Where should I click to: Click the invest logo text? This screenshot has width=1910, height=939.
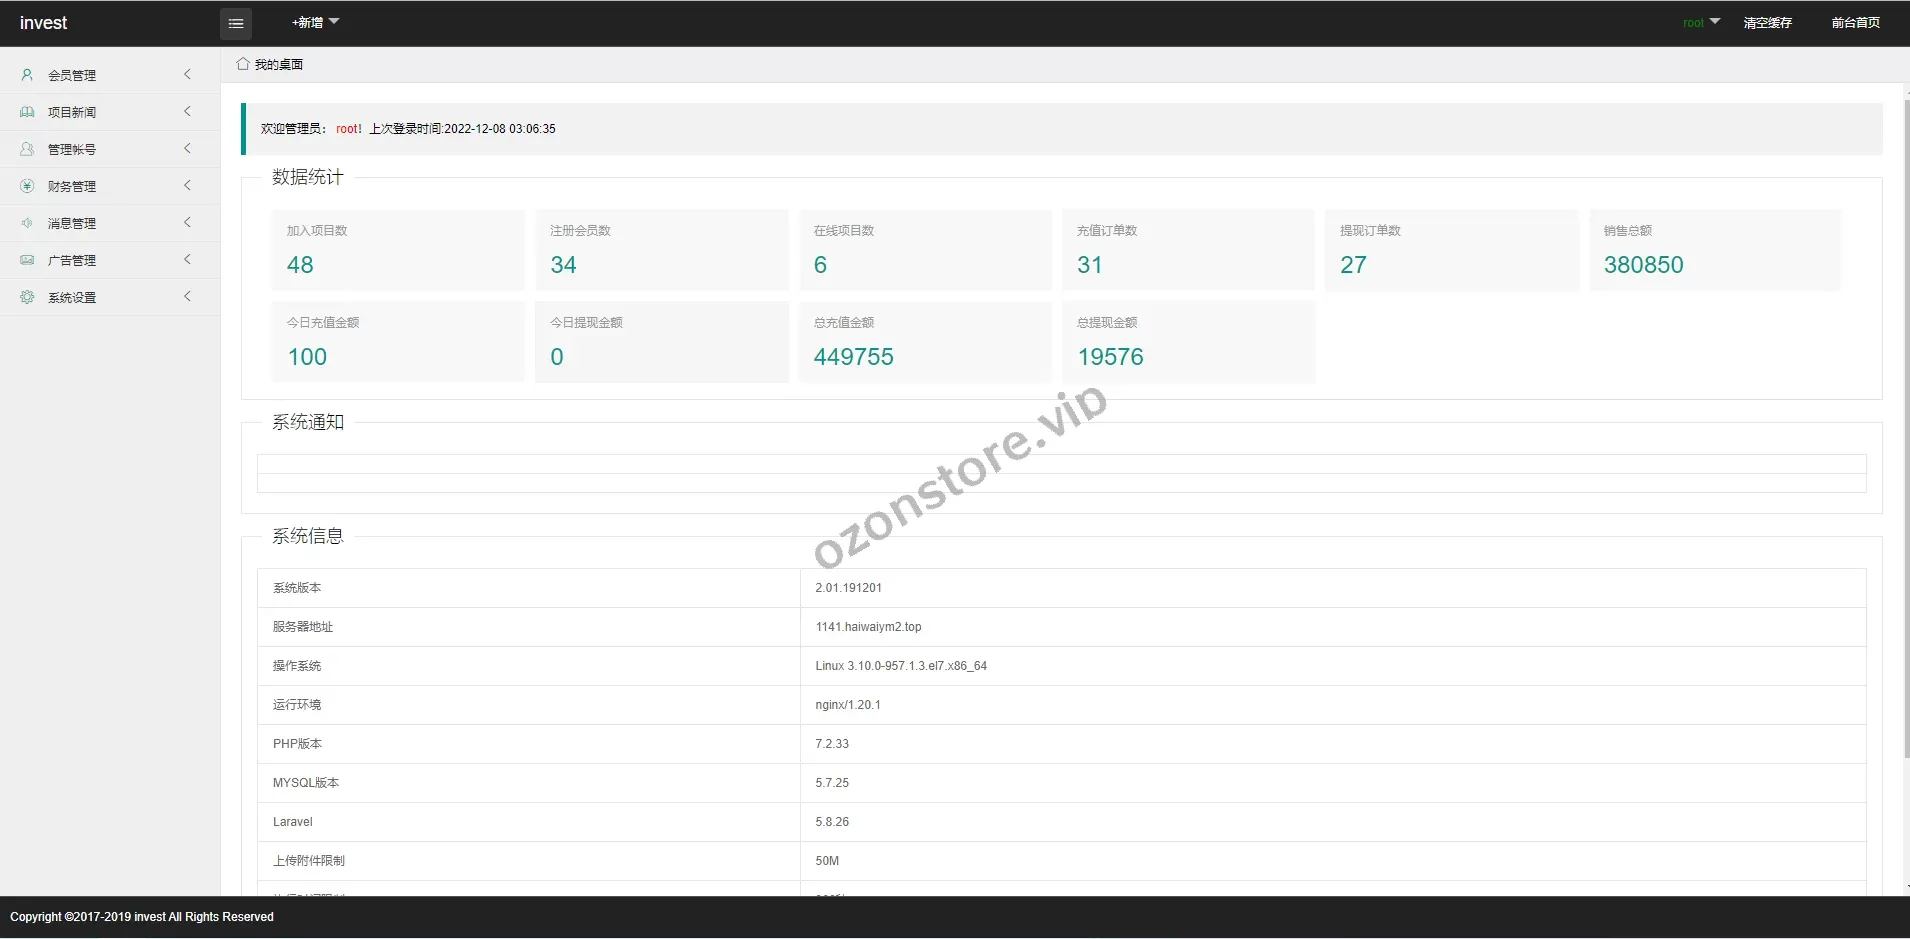tap(43, 23)
